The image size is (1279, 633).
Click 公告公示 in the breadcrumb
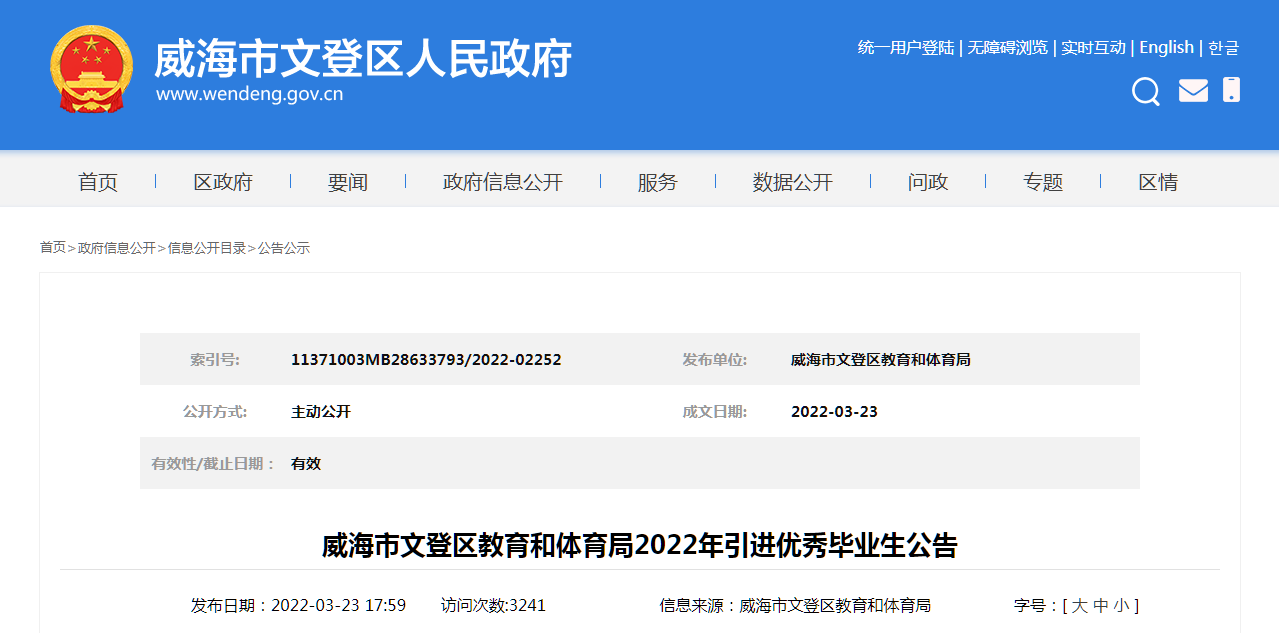coord(284,248)
